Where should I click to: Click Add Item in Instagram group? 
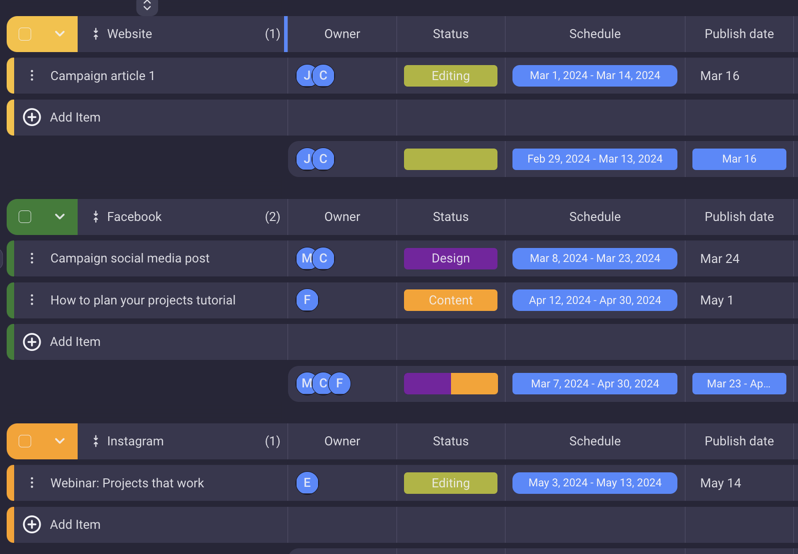tap(75, 524)
